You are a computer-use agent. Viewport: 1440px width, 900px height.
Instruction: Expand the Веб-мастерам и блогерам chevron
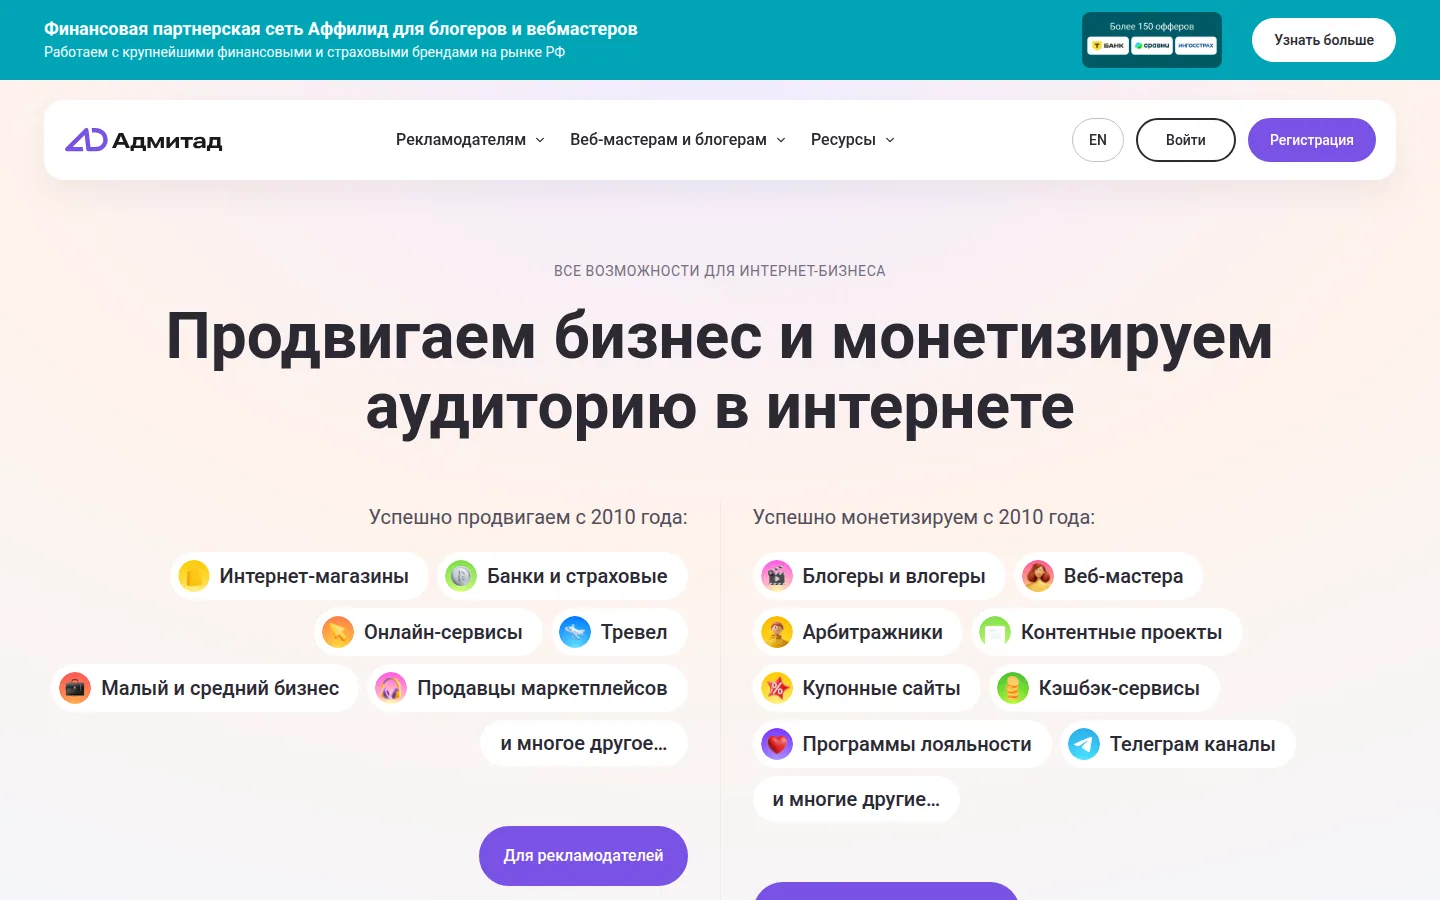click(x=781, y=140)
